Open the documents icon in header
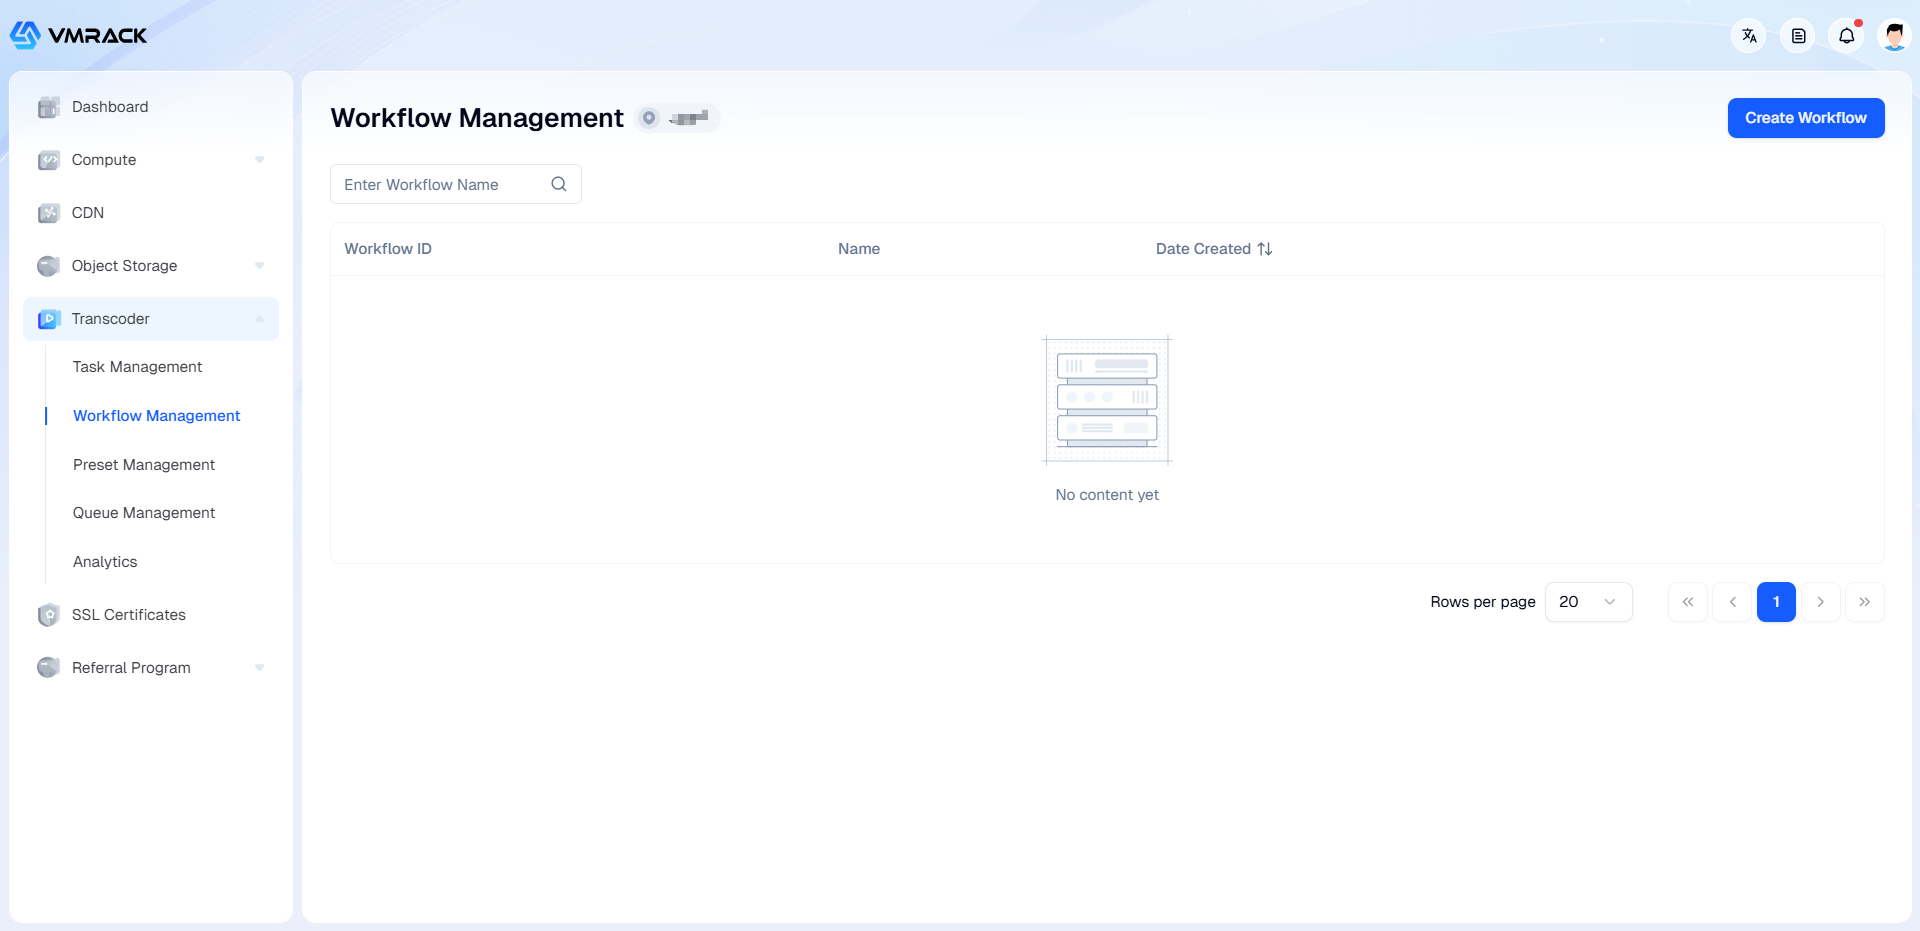The image size is (1920, 931). click(x=1798, y=36)
